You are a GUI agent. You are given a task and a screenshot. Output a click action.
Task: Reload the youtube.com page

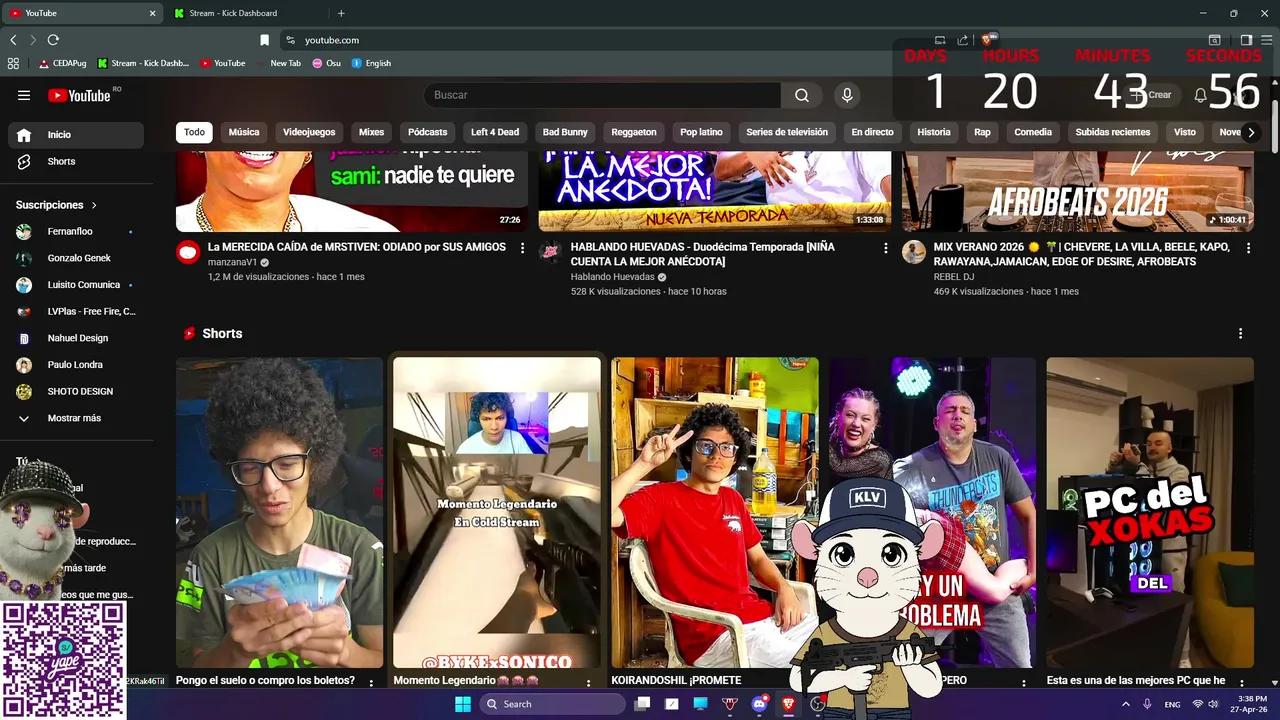tap(53, 40)
